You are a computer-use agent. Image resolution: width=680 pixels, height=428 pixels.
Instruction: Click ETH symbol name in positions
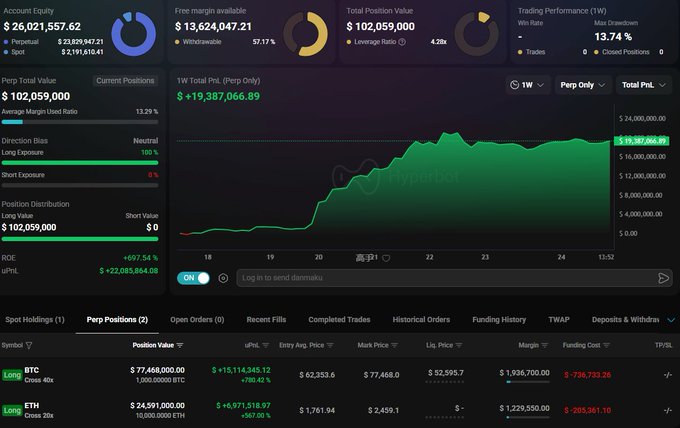tap(32, 406)
